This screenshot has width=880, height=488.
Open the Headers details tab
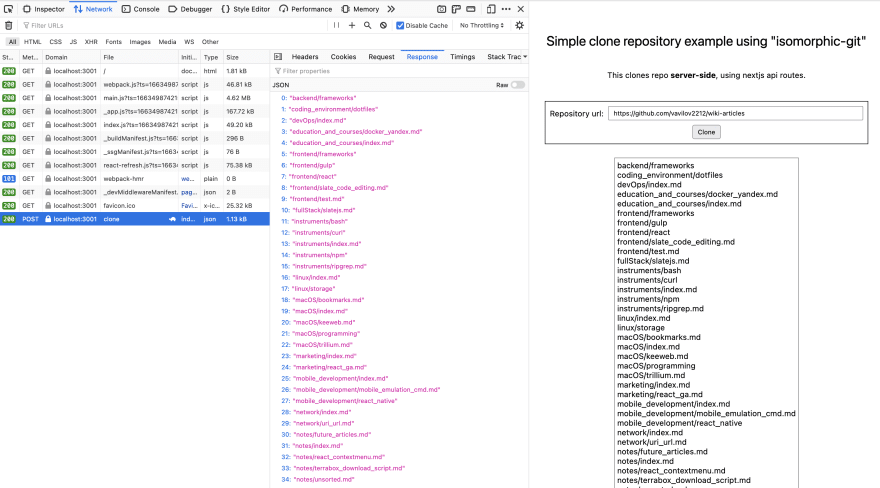pyautogui.click(x=305, y=57)
